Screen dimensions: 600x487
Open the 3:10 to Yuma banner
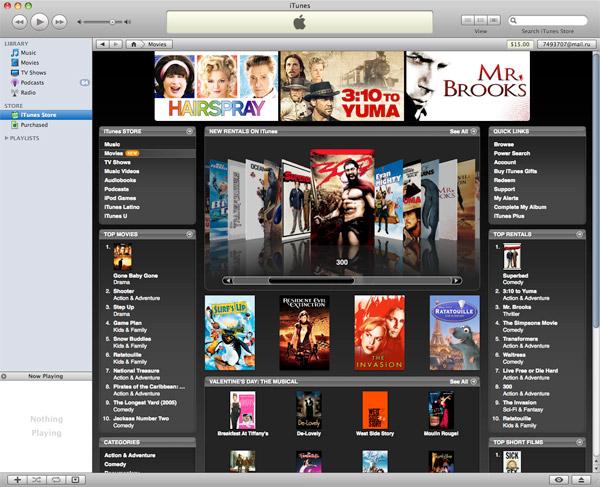342,86
